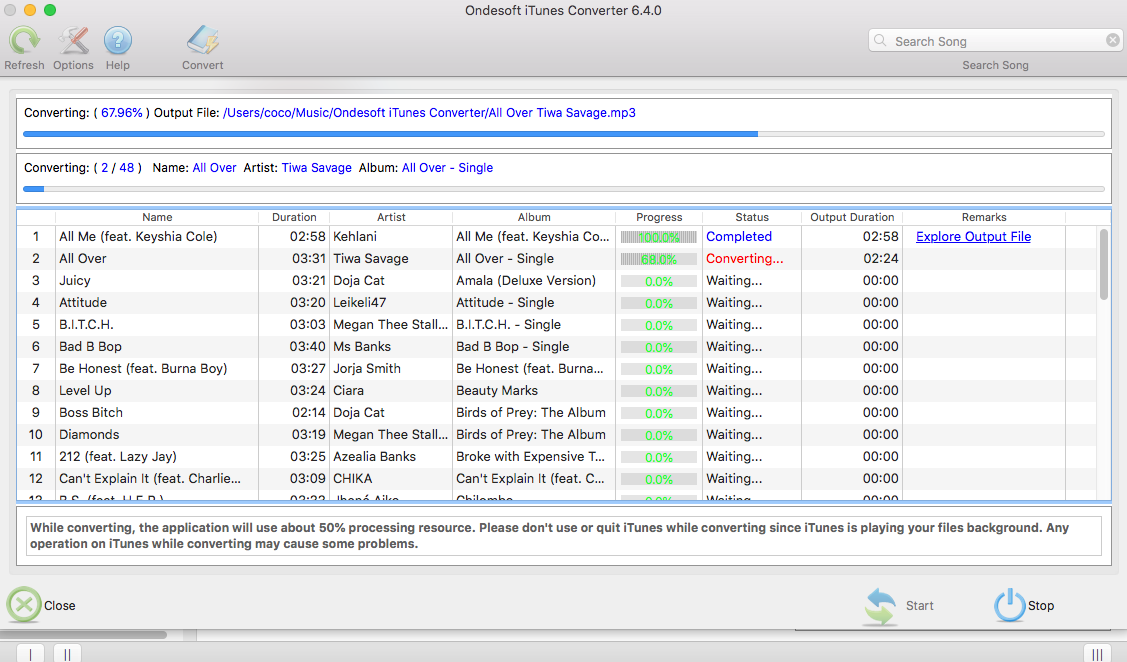
Task: Click the two-bar icon at the bottom left
Action: (x=67, y=653)
